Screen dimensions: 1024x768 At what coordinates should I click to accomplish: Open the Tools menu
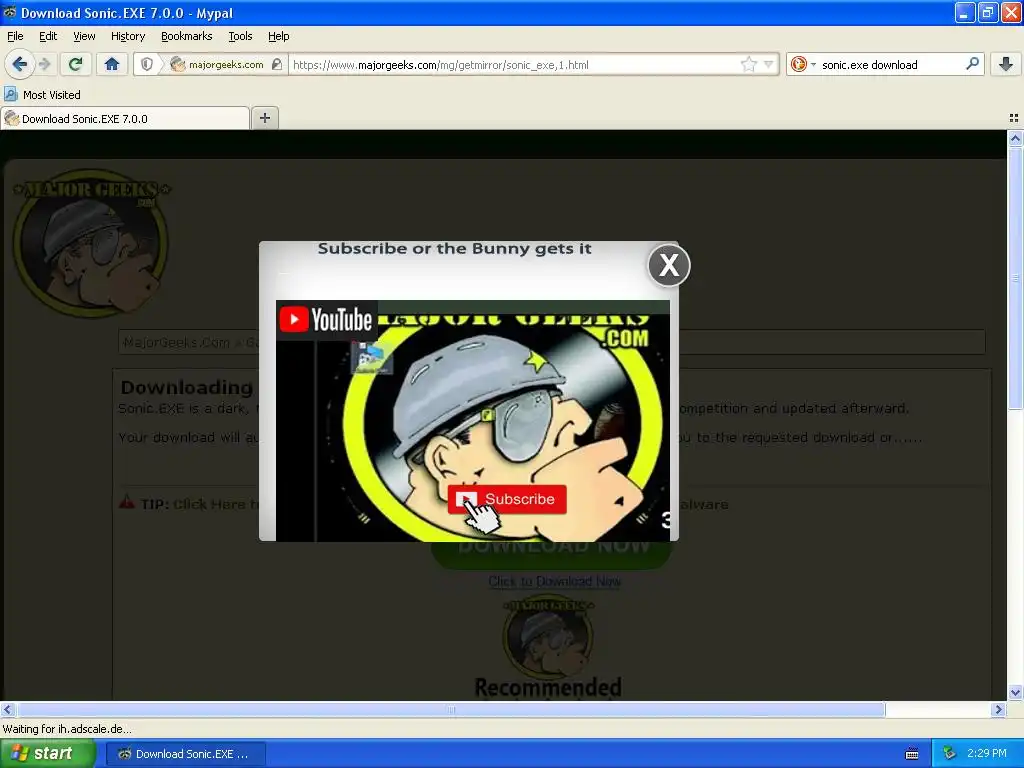click(x=240, y=36)
